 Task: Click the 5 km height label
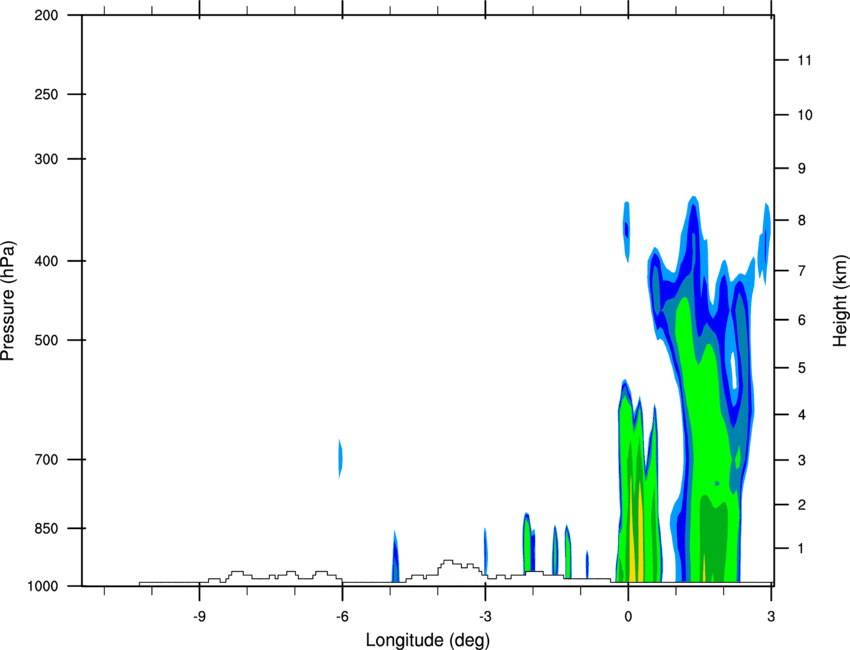802,368
